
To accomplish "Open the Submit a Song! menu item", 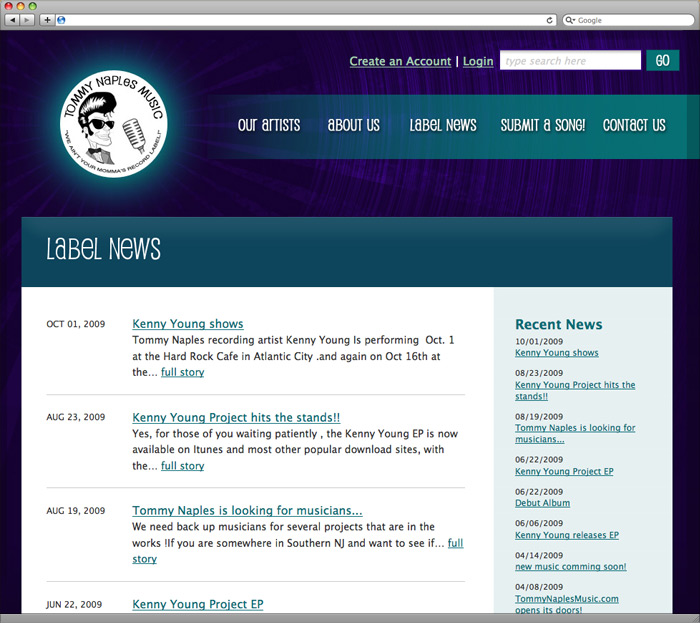I will point(542,125).
